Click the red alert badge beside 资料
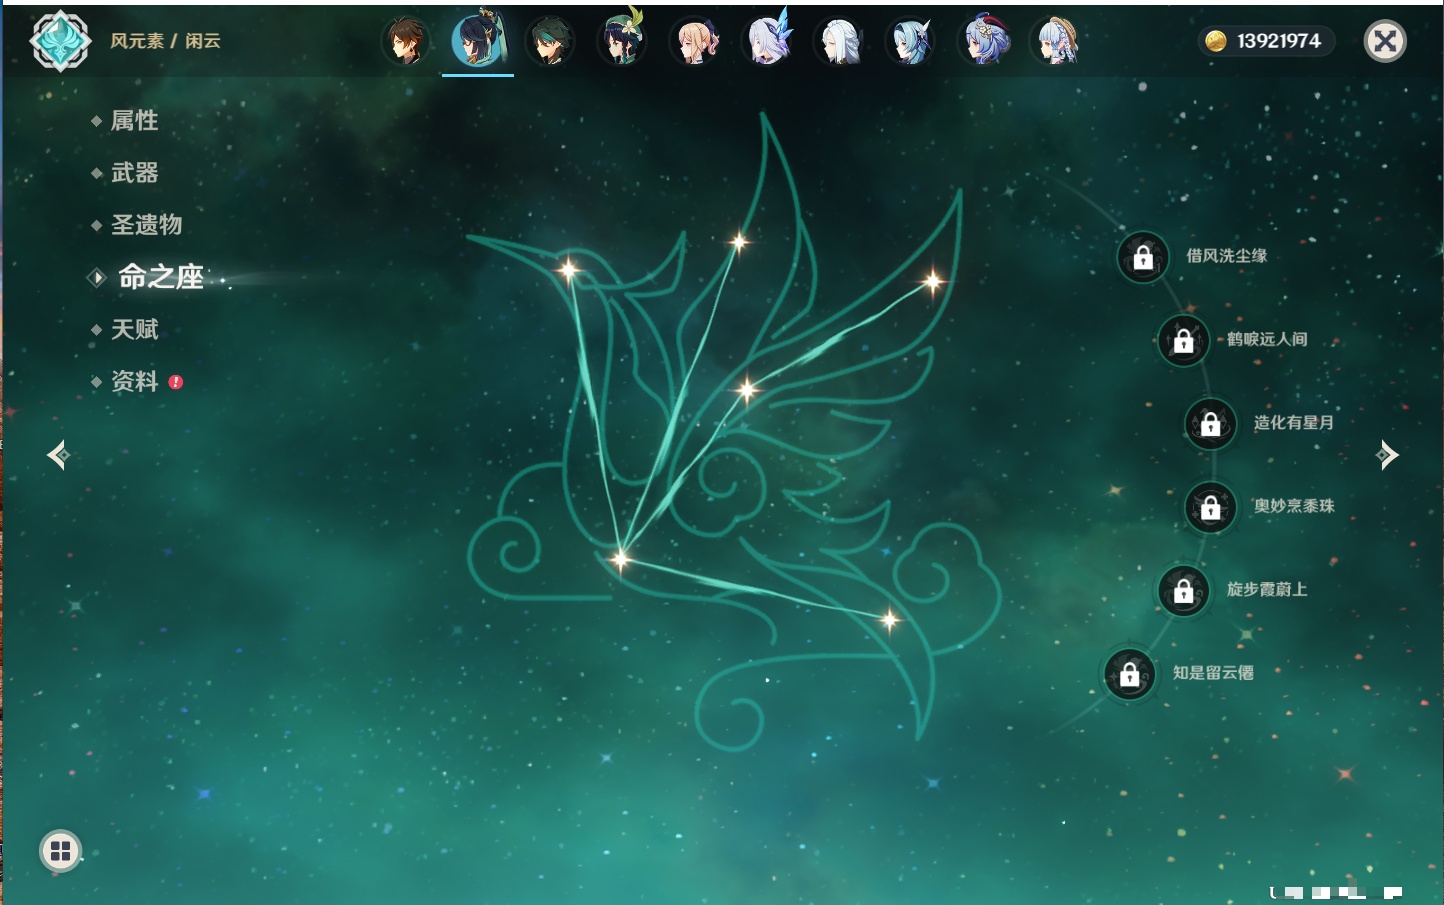This screenshot has width=1444, height=905. click(176, 382)
